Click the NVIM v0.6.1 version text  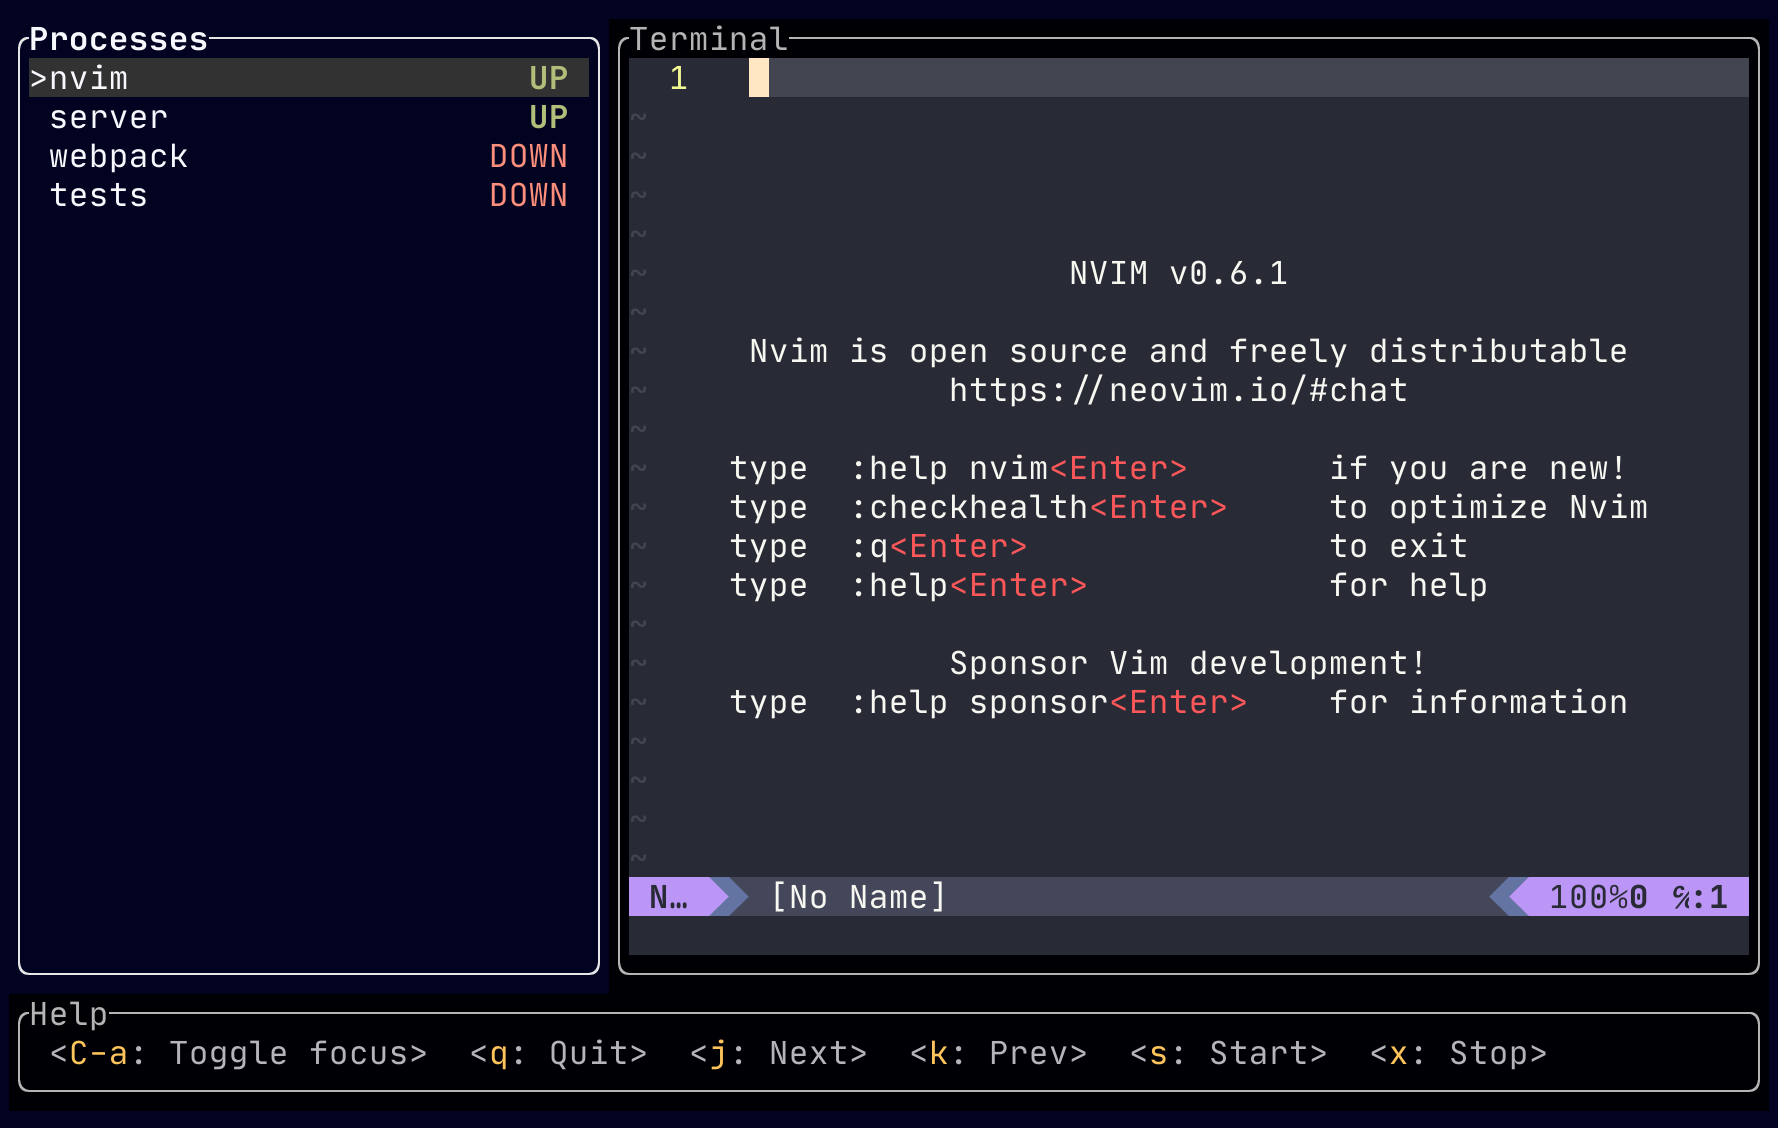(1178, 273)
